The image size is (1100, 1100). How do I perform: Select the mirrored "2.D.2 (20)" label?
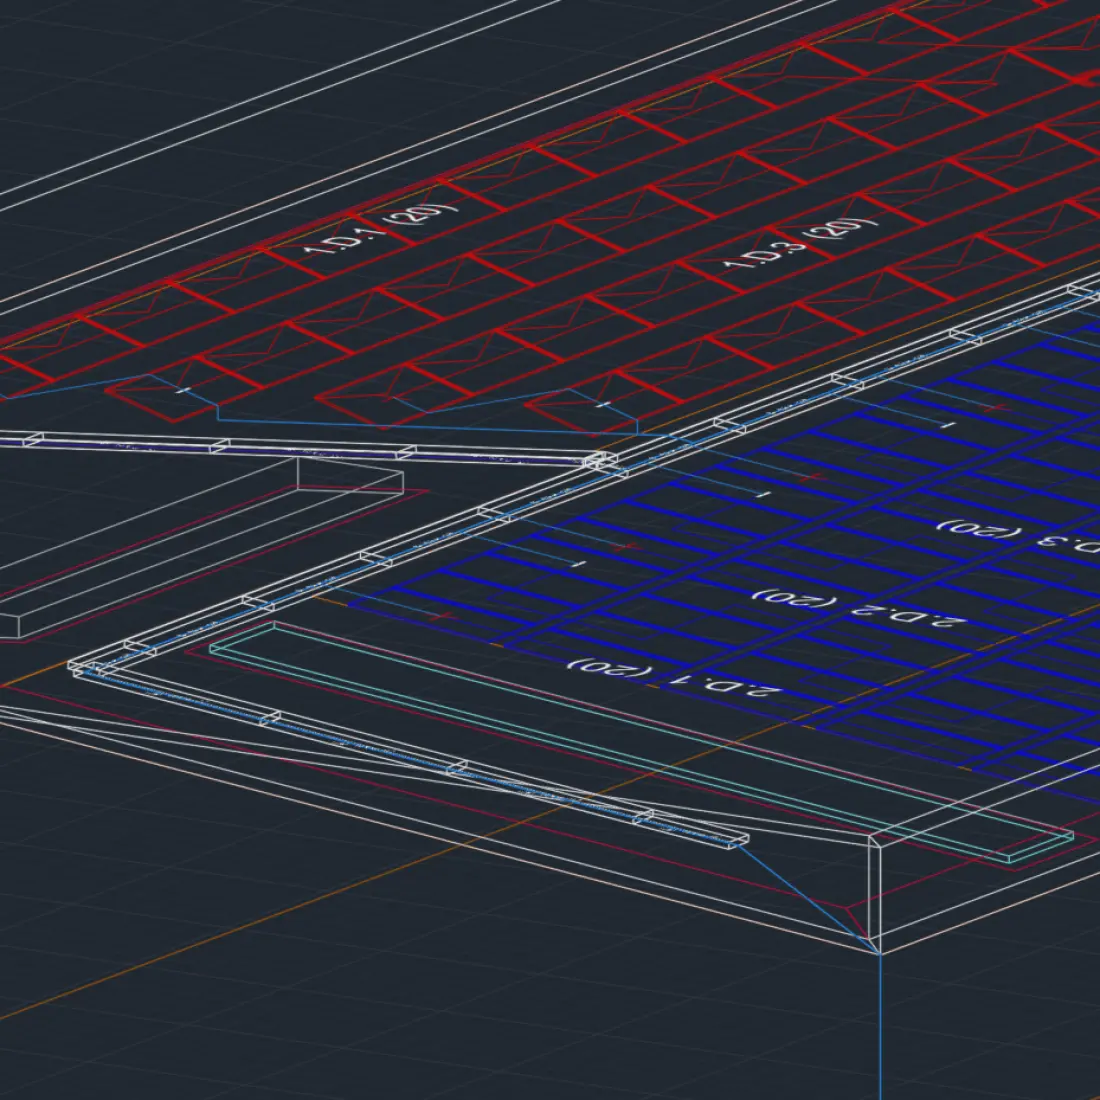(859, 609)
